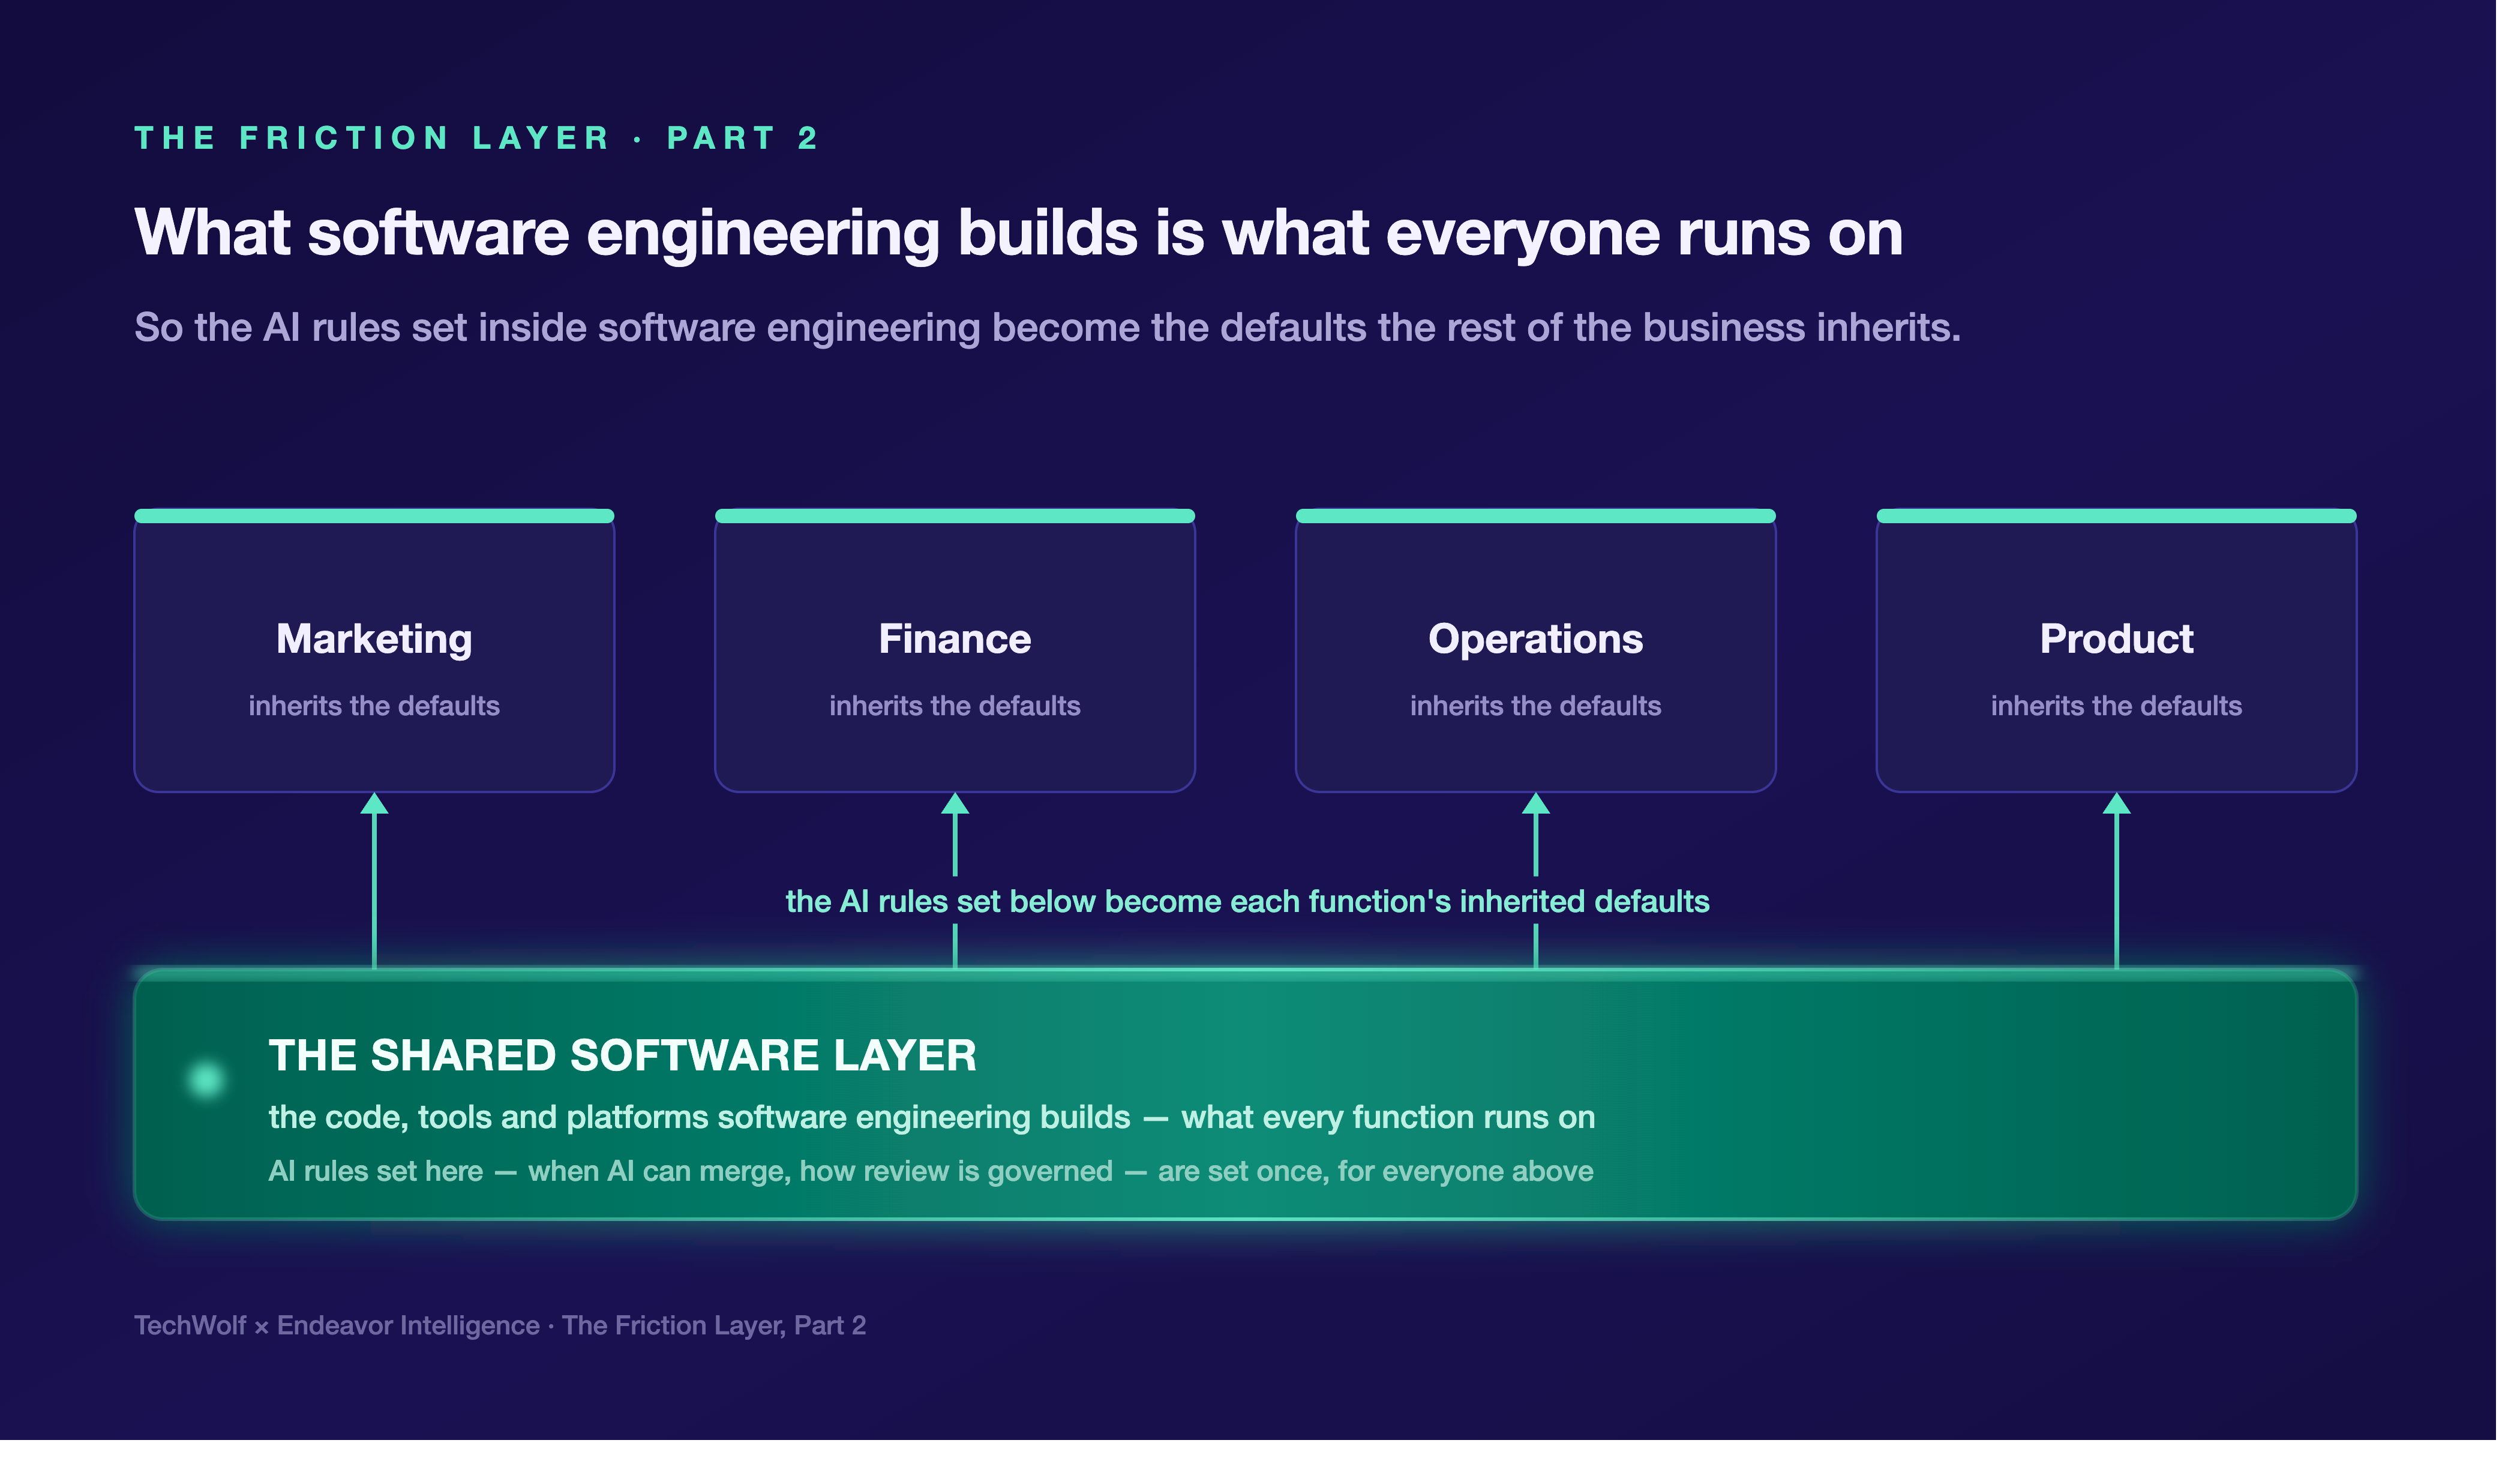Viewport: 2520px width, 1464px height.
Task: Click the arrowhead pointing to Product
Action: coord(2117,804)
